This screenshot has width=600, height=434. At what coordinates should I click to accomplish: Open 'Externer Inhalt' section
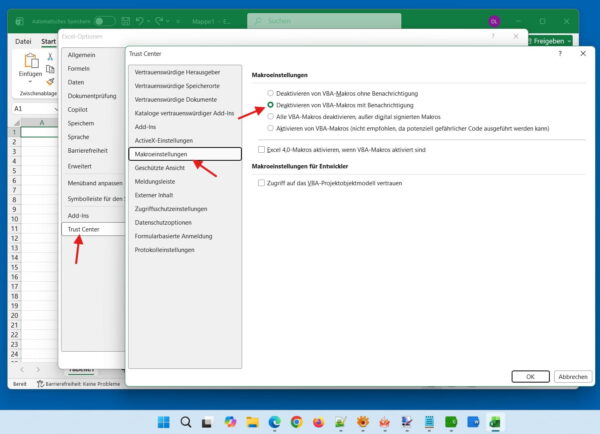185,195
